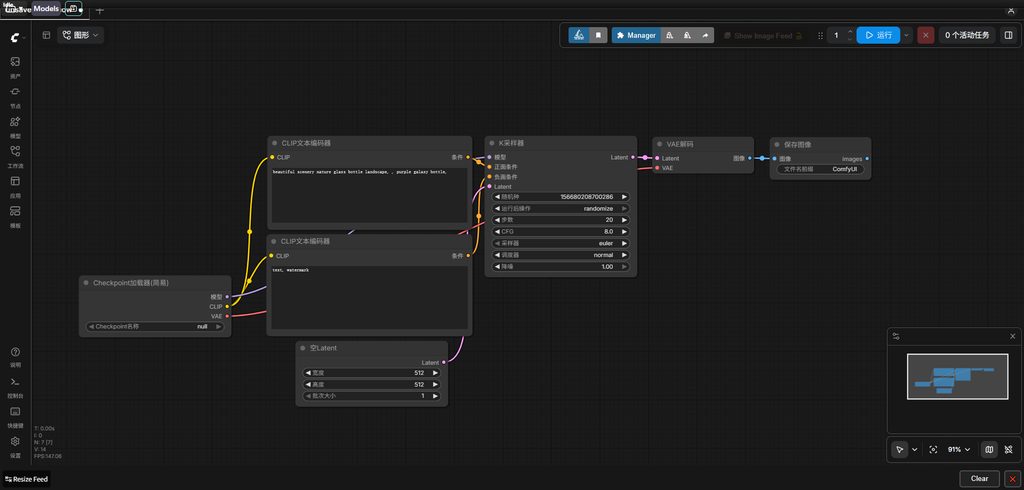Open the dropdown arrow beside 运行
Viewport: 1024px width, 490px height.
pos(906,35)
